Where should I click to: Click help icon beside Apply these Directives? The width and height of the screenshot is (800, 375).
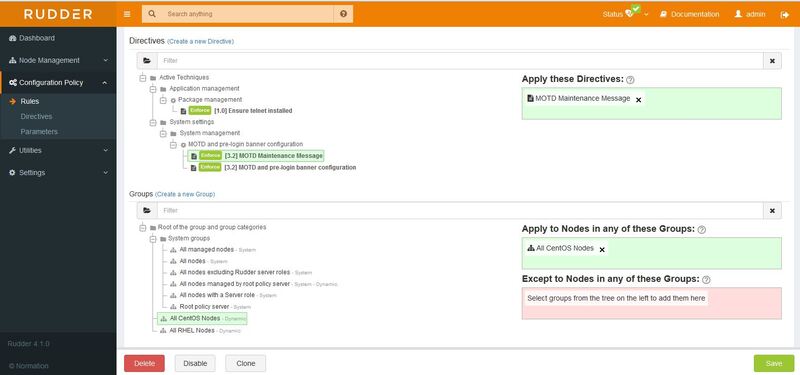[630, 80]
